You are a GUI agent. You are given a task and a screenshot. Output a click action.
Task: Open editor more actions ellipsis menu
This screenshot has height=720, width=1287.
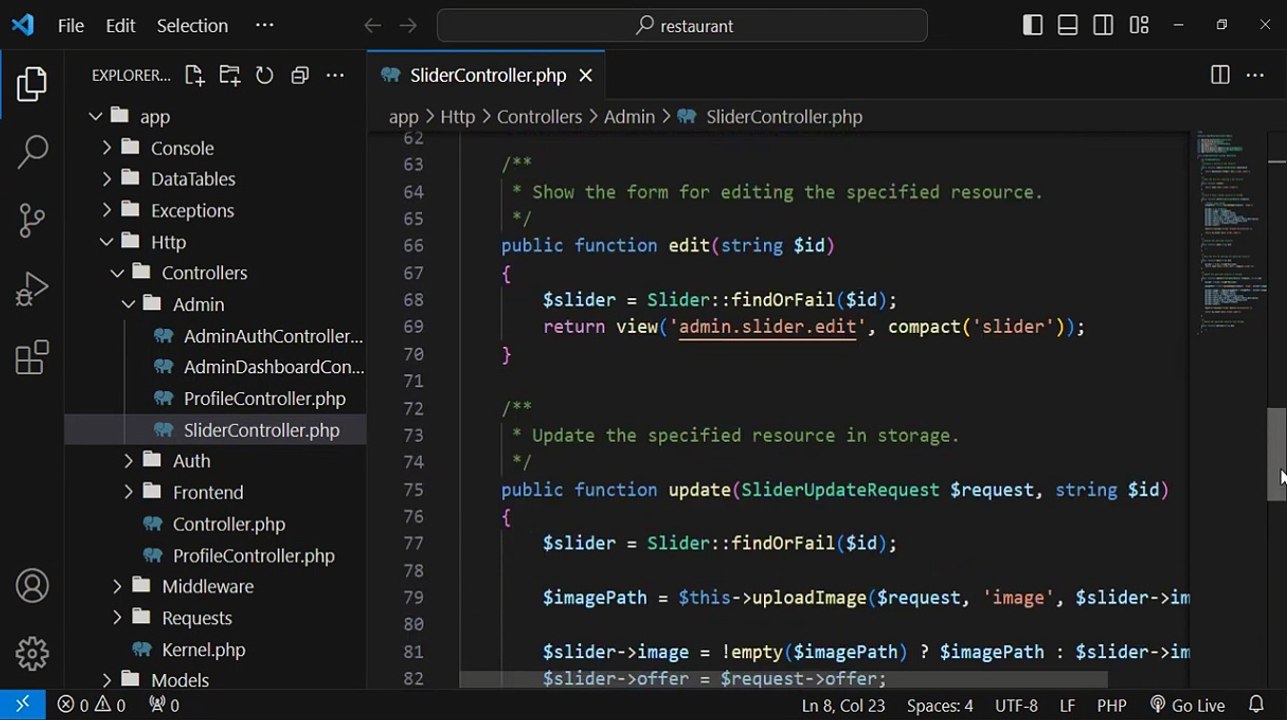[x=1255, y=75]
